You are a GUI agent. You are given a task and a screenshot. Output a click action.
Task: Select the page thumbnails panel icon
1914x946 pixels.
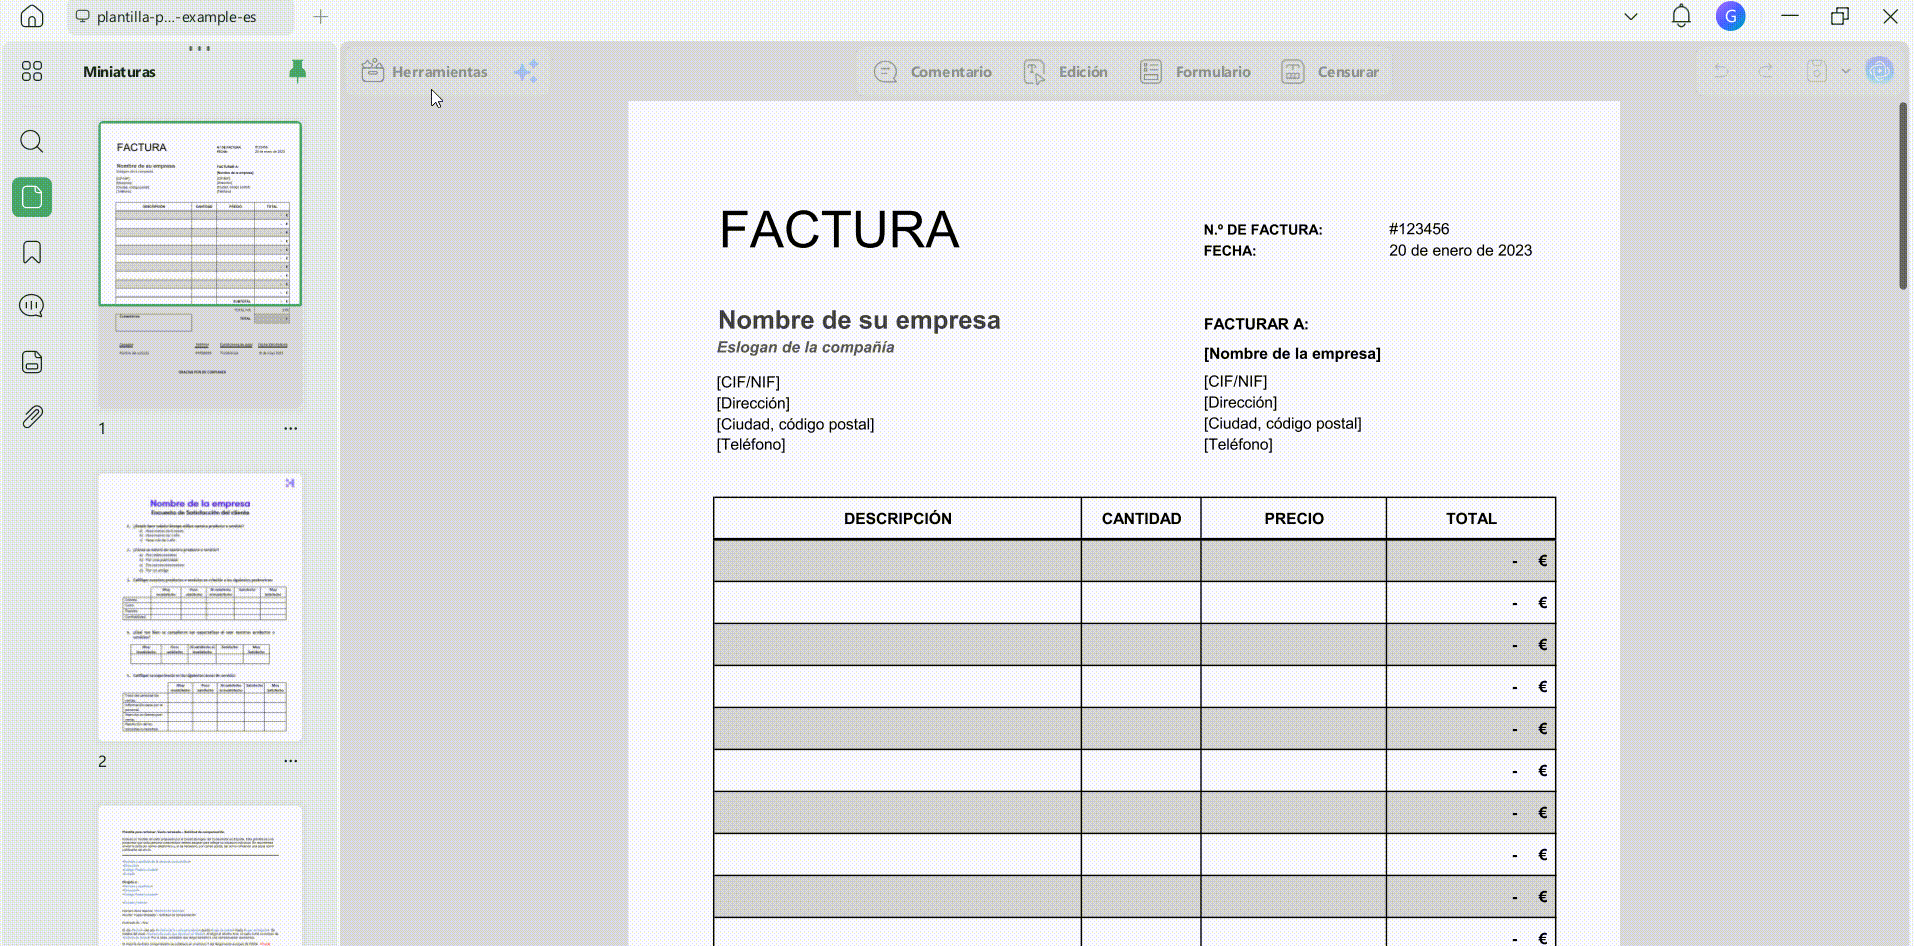[x=32, y=197]
